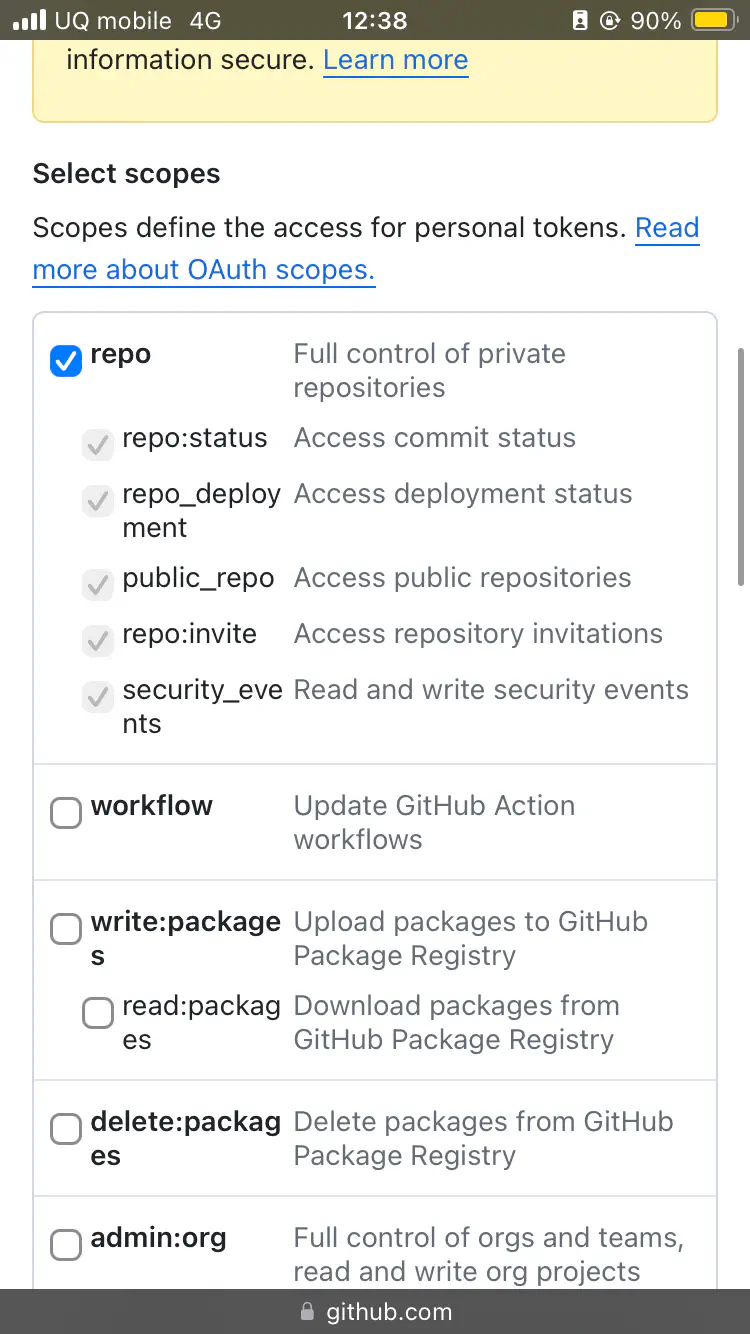The image size is (750, 1334).
Task: Tap the rotation lock status icon
Action: pos(610,20)
